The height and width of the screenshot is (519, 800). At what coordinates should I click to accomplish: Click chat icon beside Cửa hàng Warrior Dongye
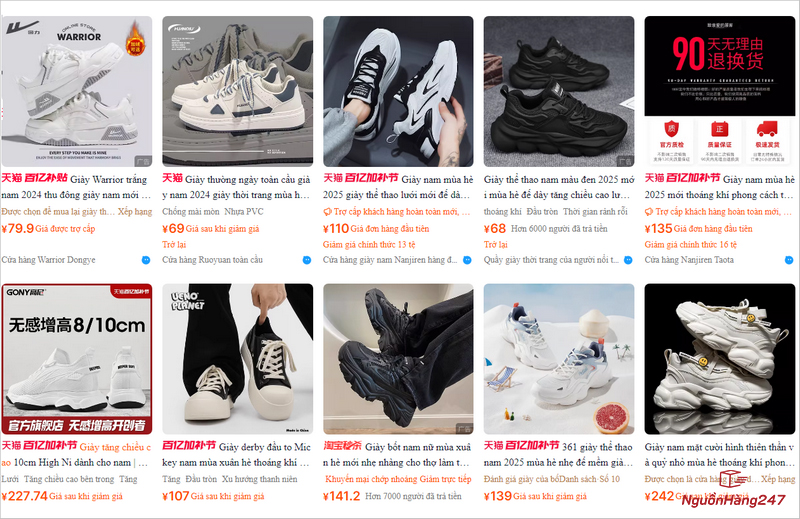[146, 260]
